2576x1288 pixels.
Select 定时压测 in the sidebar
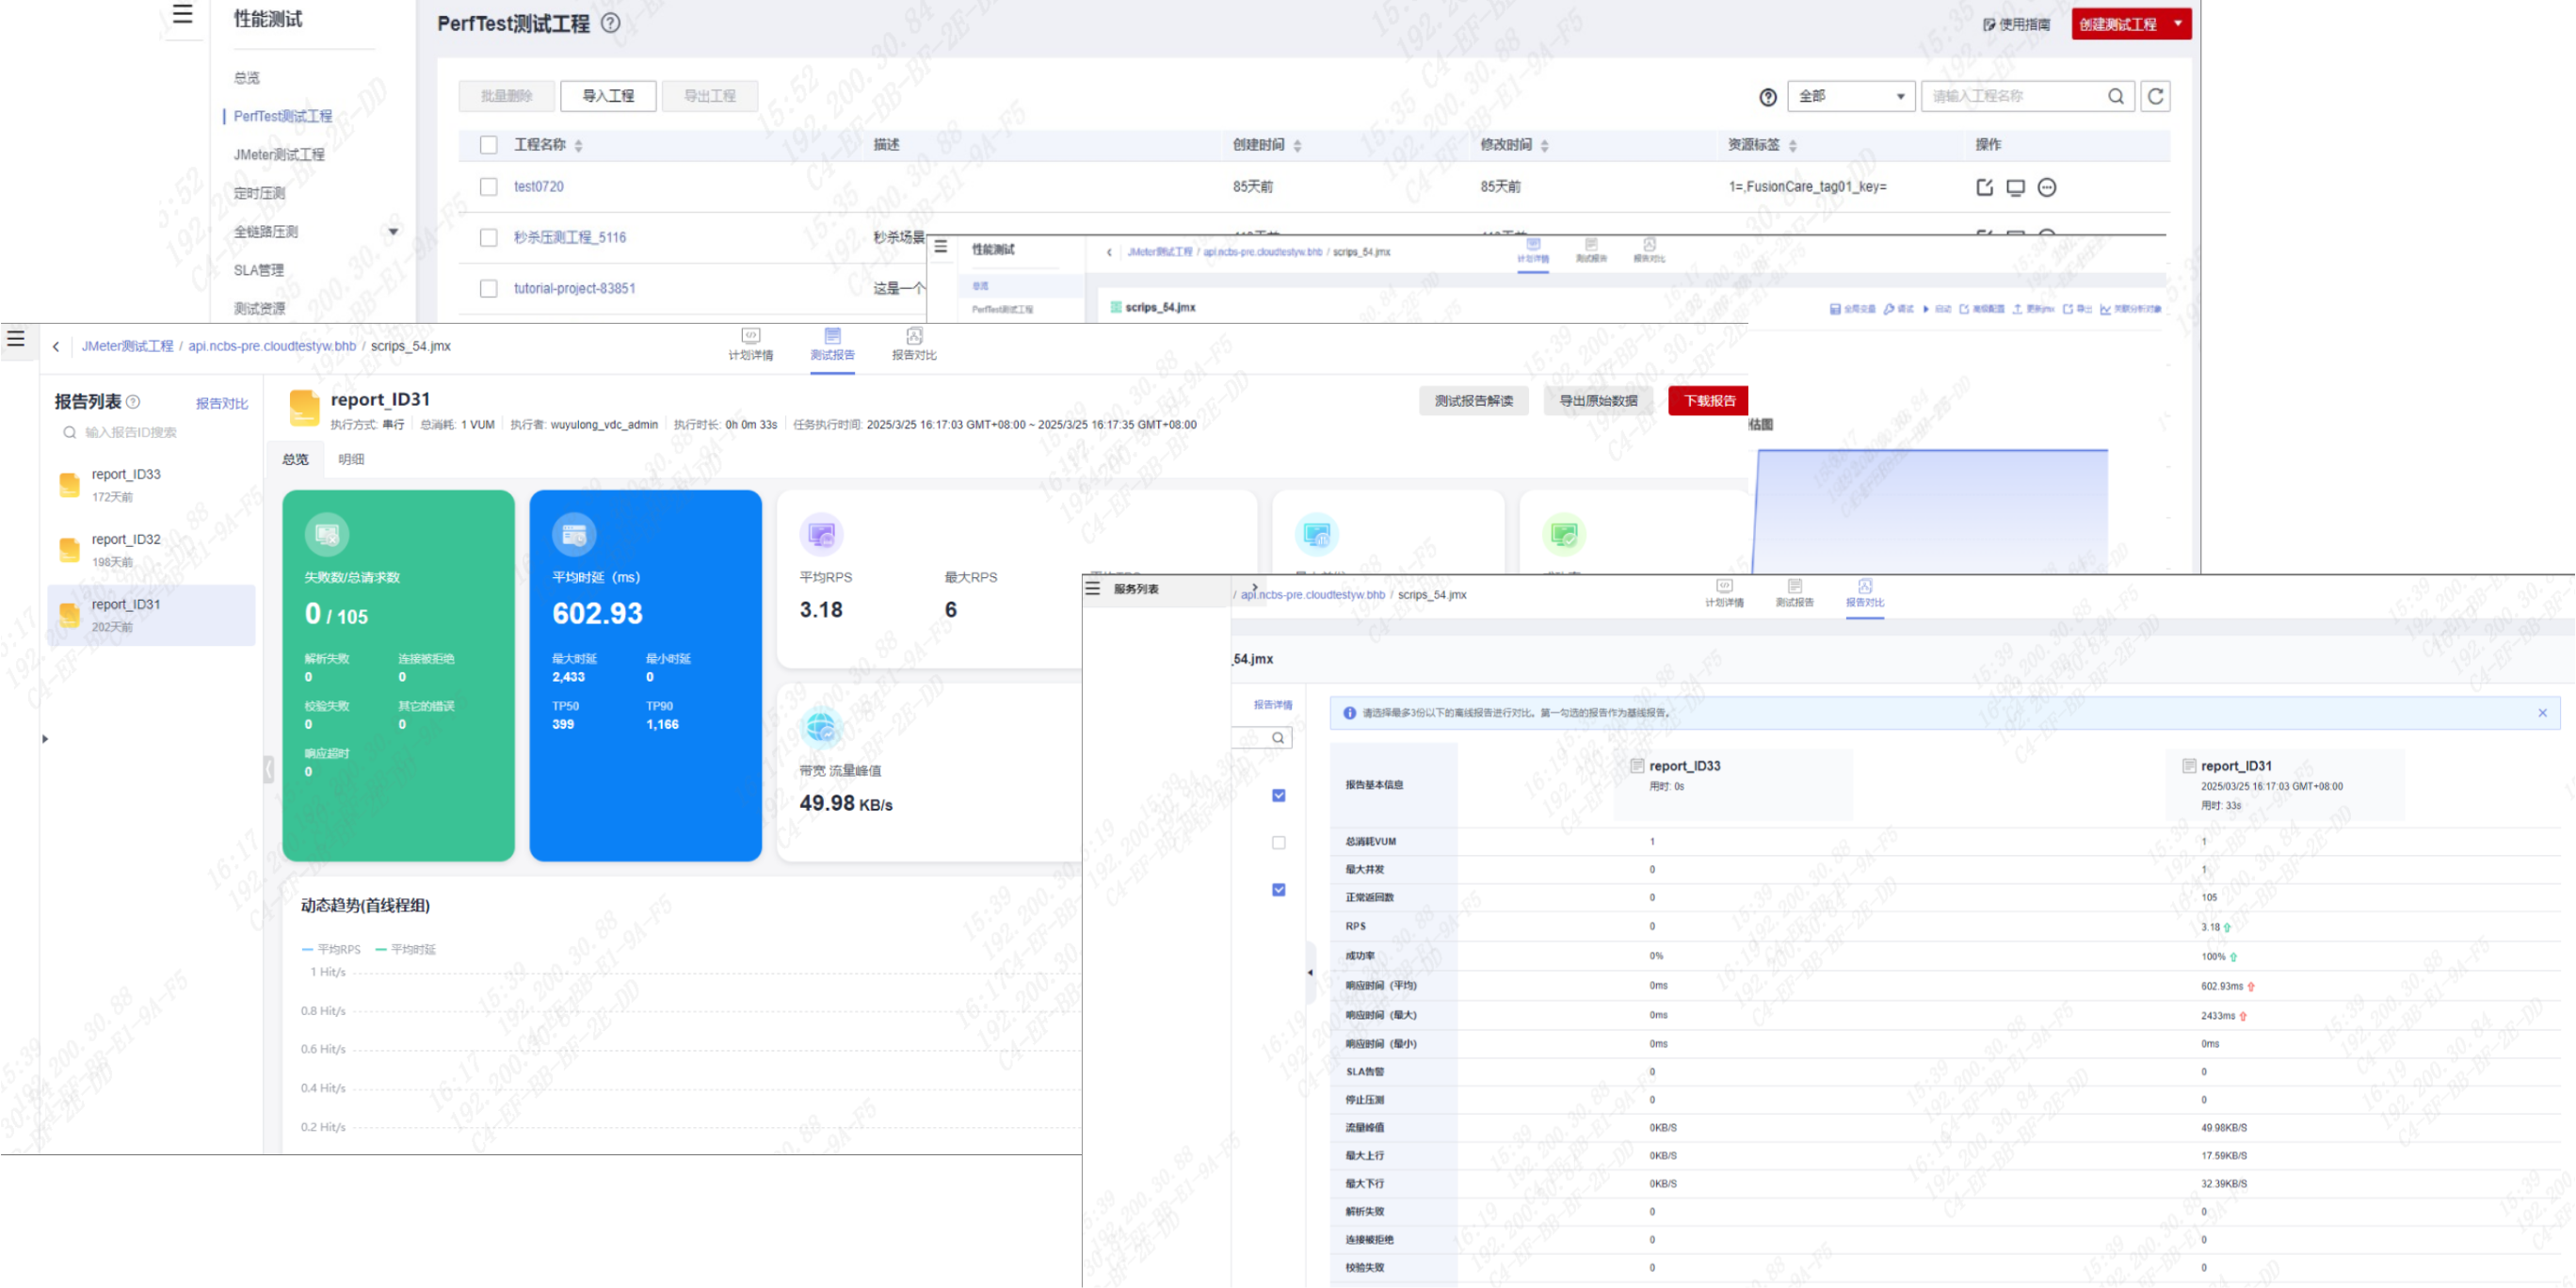[x=259, y=193]
